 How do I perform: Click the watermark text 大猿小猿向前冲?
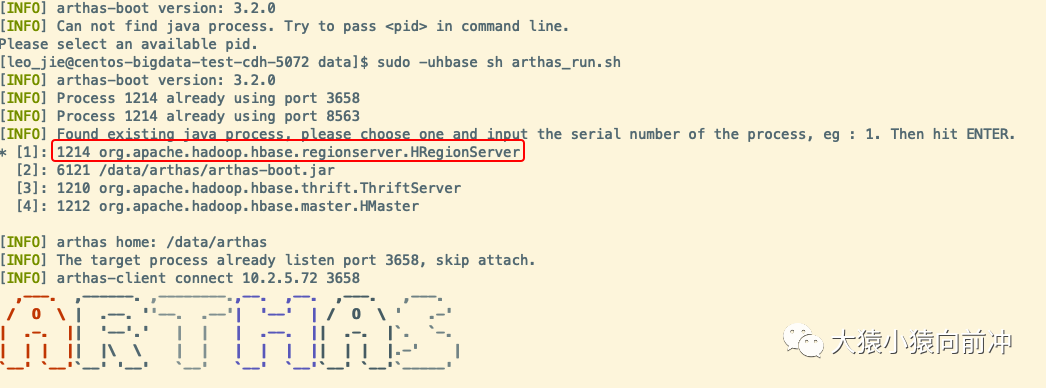tap(922, 343)
